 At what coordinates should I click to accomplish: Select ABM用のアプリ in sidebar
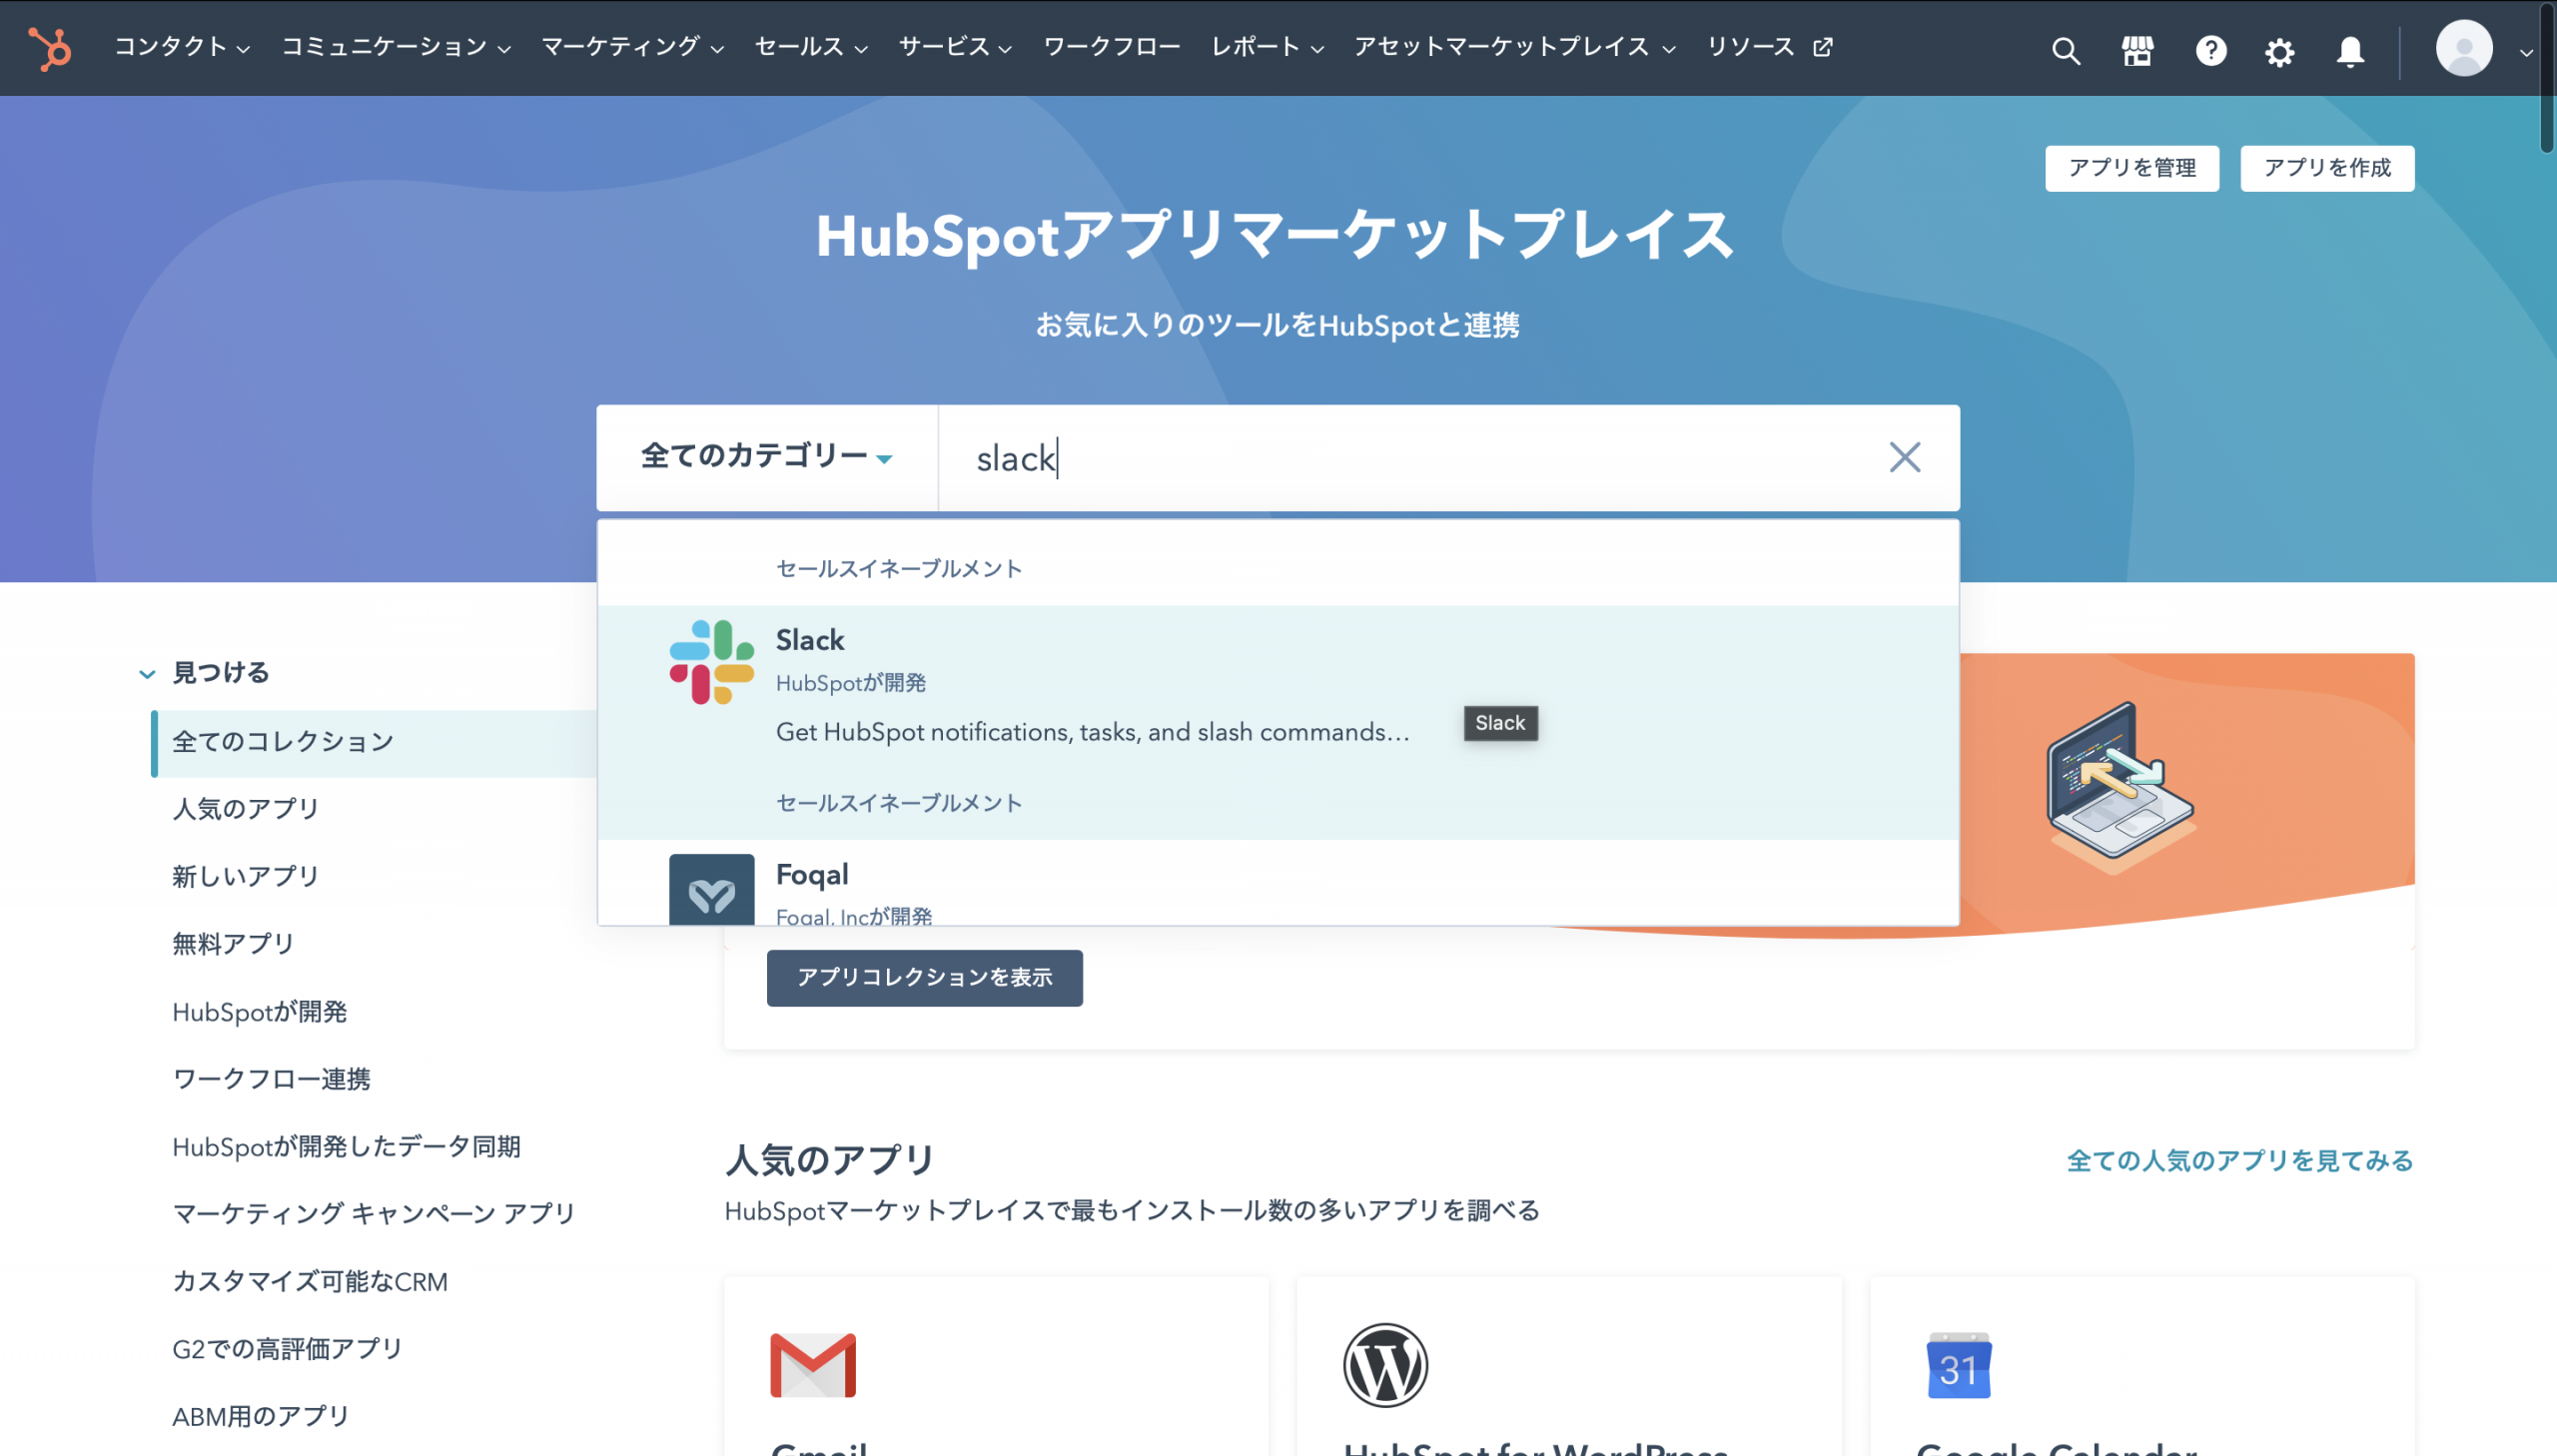(261, 1417)
